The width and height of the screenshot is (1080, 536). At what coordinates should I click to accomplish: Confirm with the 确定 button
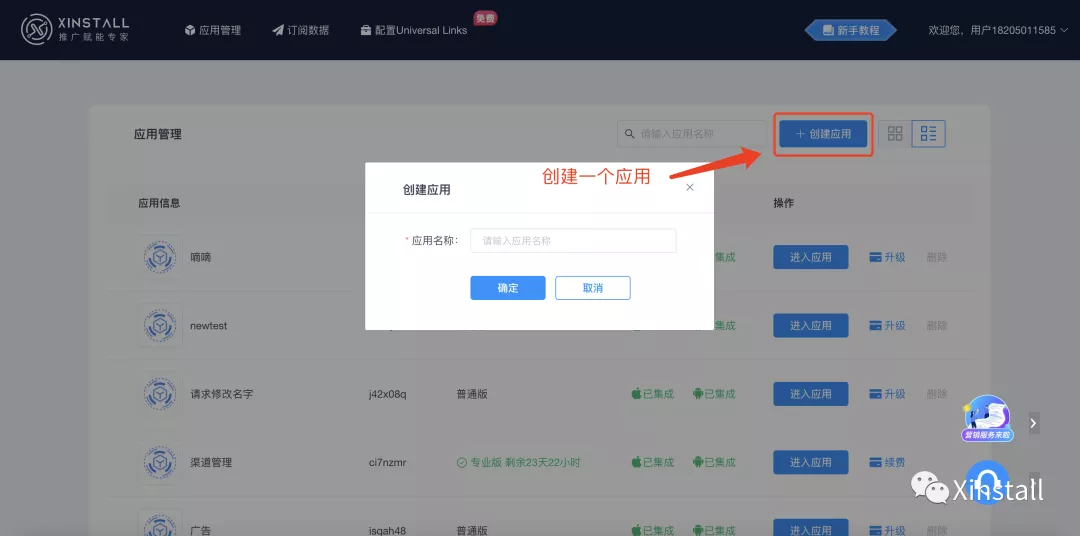tap(508, 288)
